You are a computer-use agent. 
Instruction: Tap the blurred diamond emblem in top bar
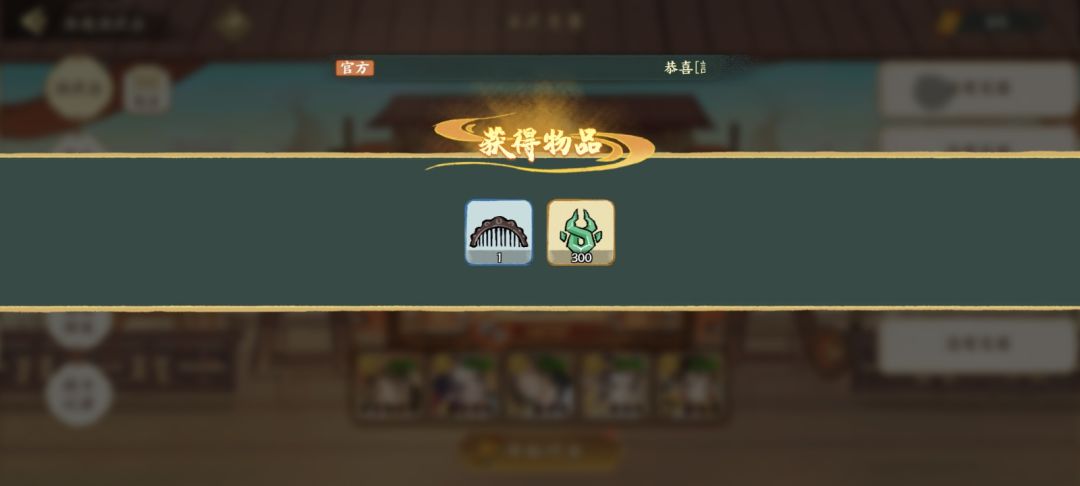pyautogui.click(x=233, y=23)
